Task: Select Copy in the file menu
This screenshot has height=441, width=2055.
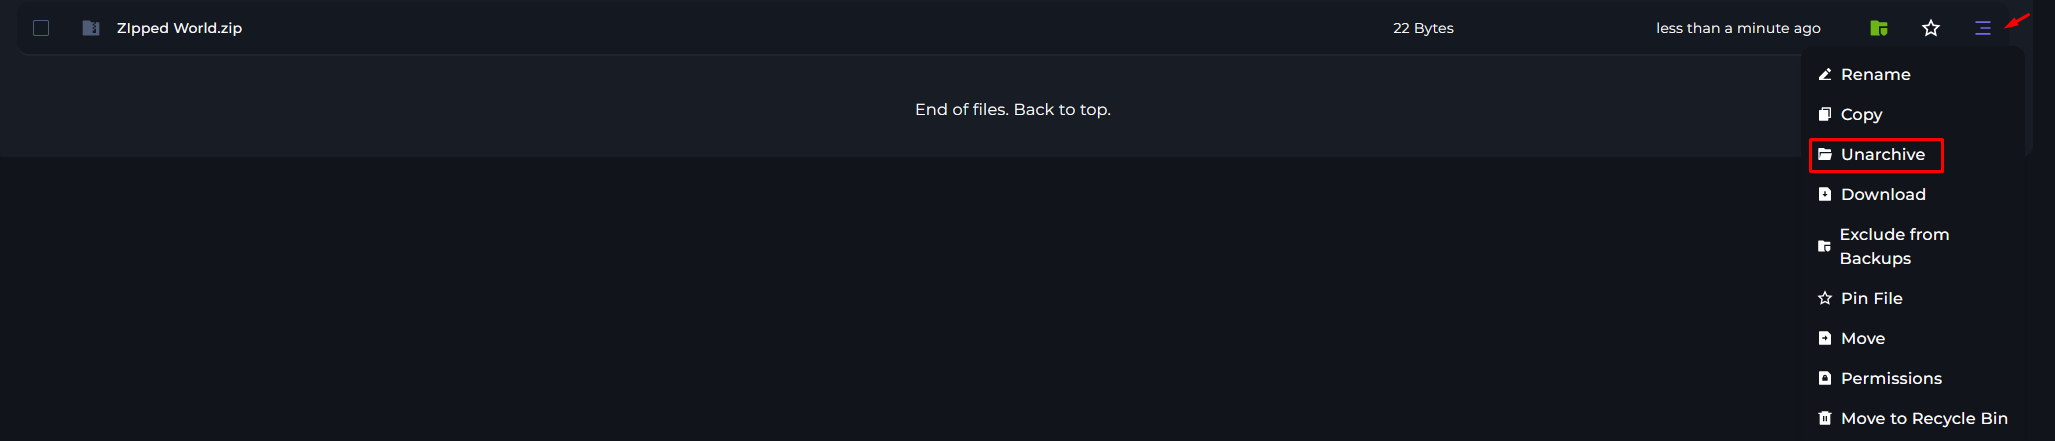Action: [x=1861, y=114]
